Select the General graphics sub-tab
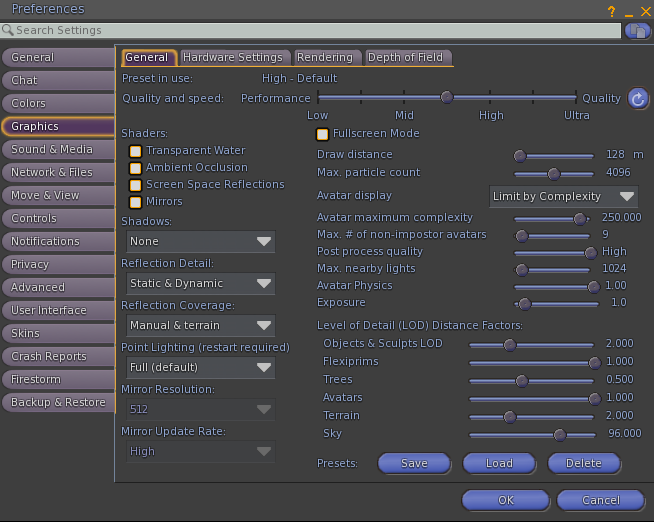Viewport: 654px width, 522px height. coord(147,58)
